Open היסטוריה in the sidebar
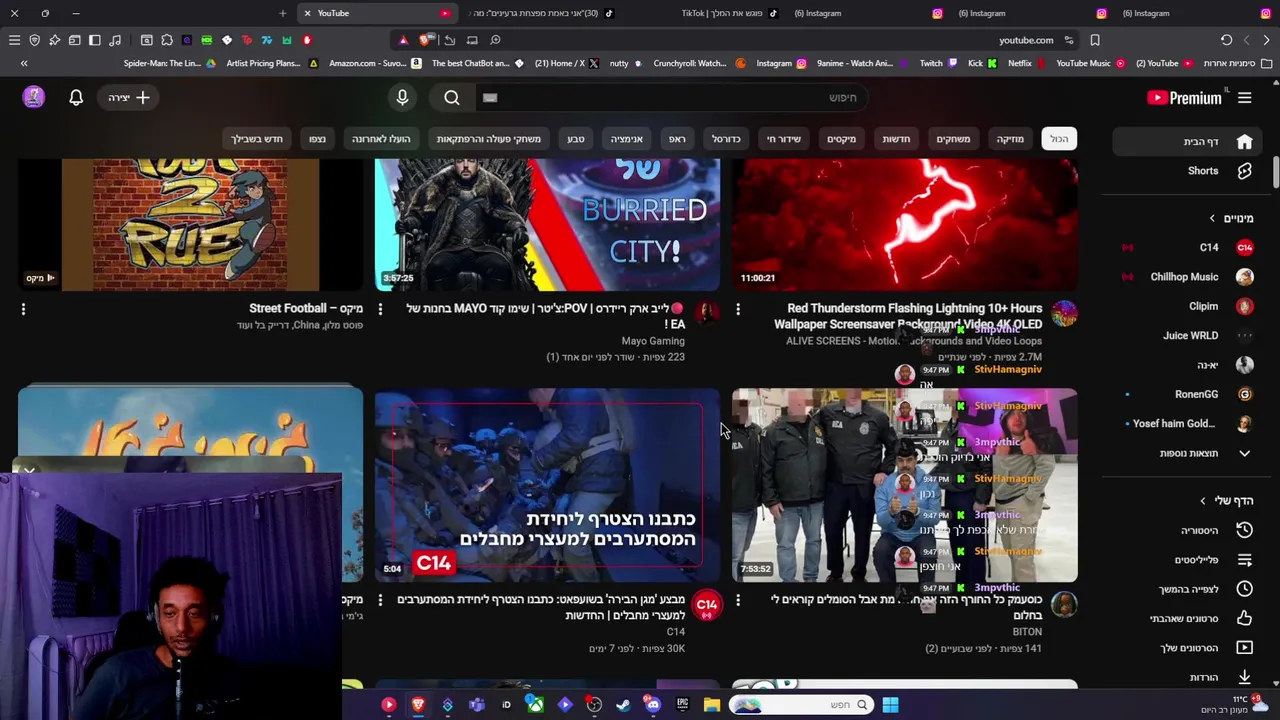 (1189, 530)
